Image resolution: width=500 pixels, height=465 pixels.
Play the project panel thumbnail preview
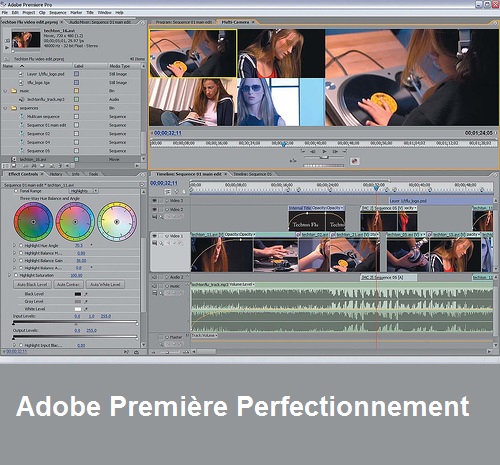pos(7,48)
